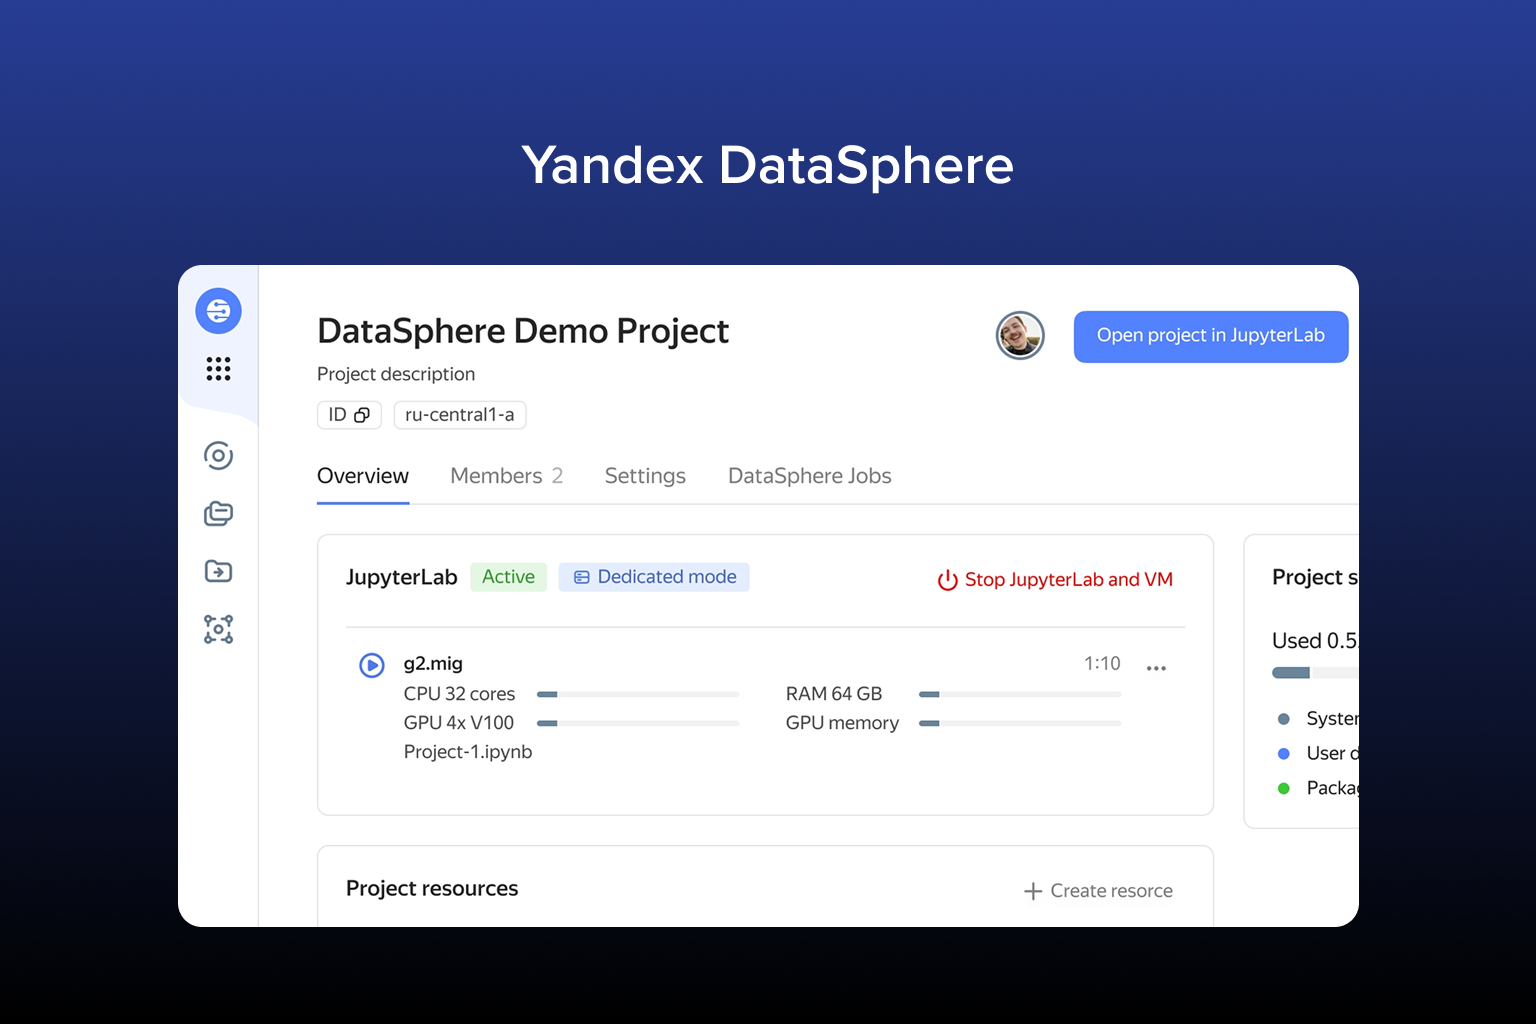Screen dimensions: 1536x1024
Task: Click the Dedicated mode badge
Action: (654, 577)
